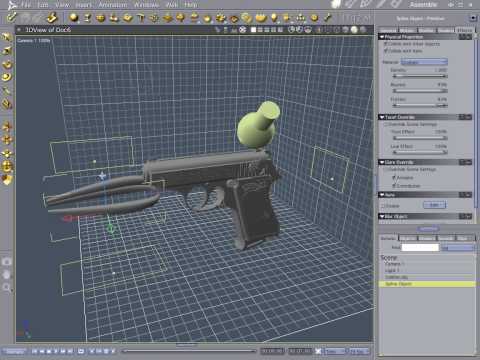This screenshot has width=480, height=360.
Task: Open the Insert menu
Action: (83, 5)
